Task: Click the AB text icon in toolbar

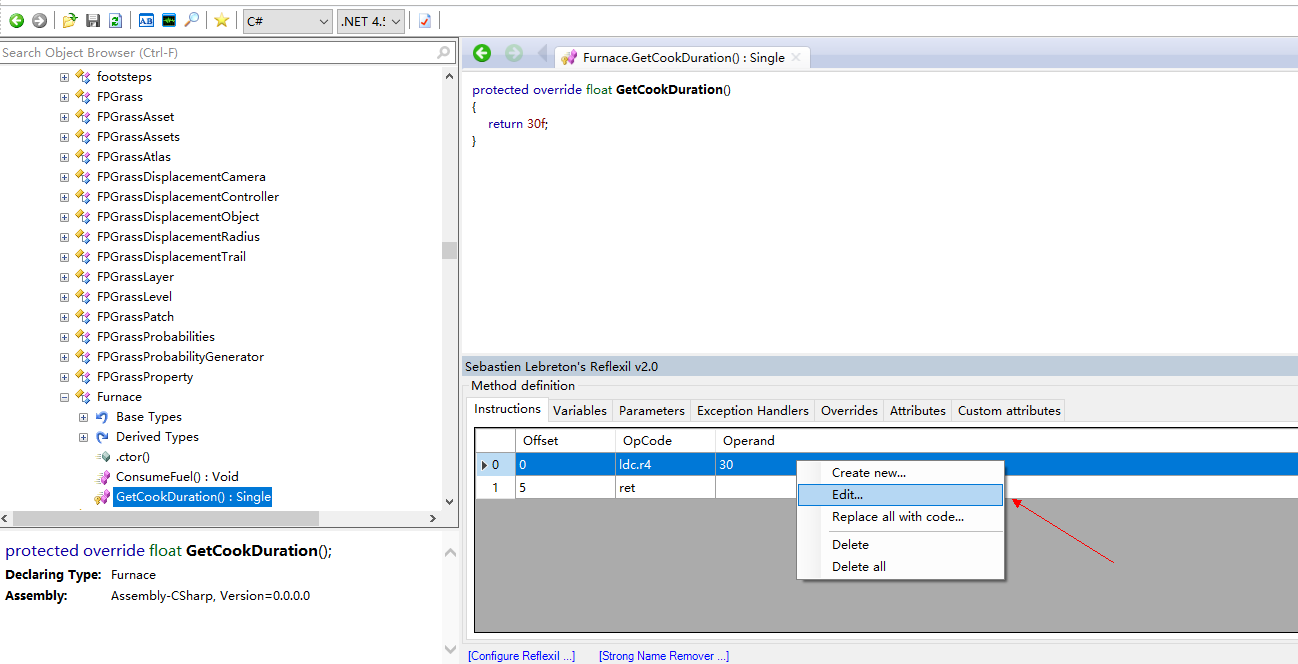Action: [x=146, y=20]
